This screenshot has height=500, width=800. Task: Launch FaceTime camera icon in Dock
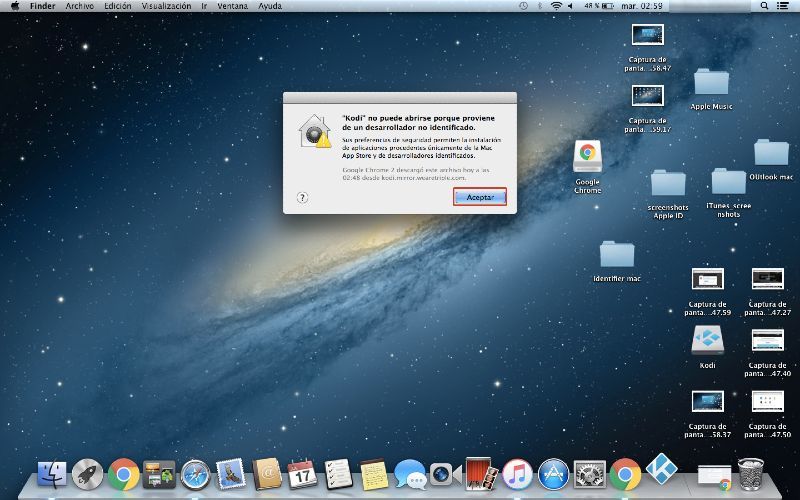(x=445, y=474)
